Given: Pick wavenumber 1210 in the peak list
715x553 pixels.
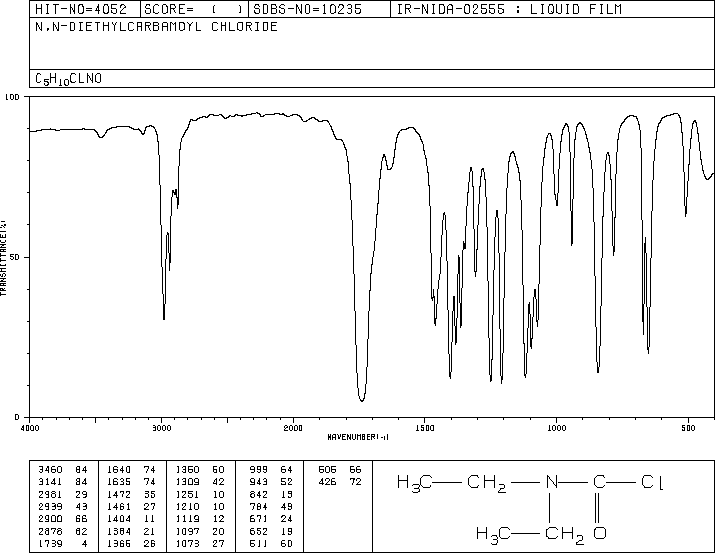Looking at the screenshot, I should pos(187,506).
